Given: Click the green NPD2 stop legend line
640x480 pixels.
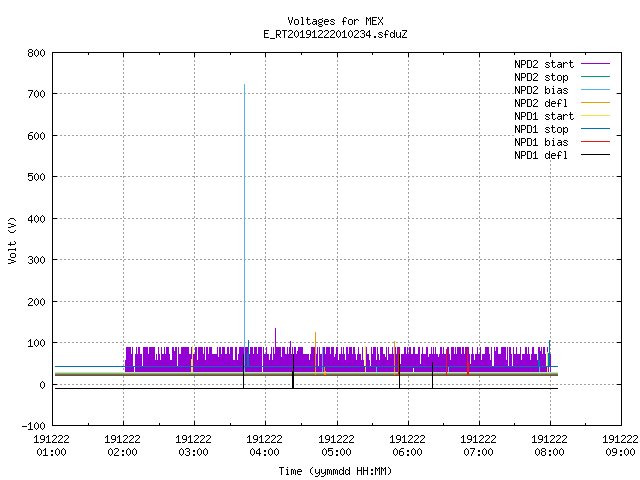Looking at the screenshot, I should pos(596,76).
